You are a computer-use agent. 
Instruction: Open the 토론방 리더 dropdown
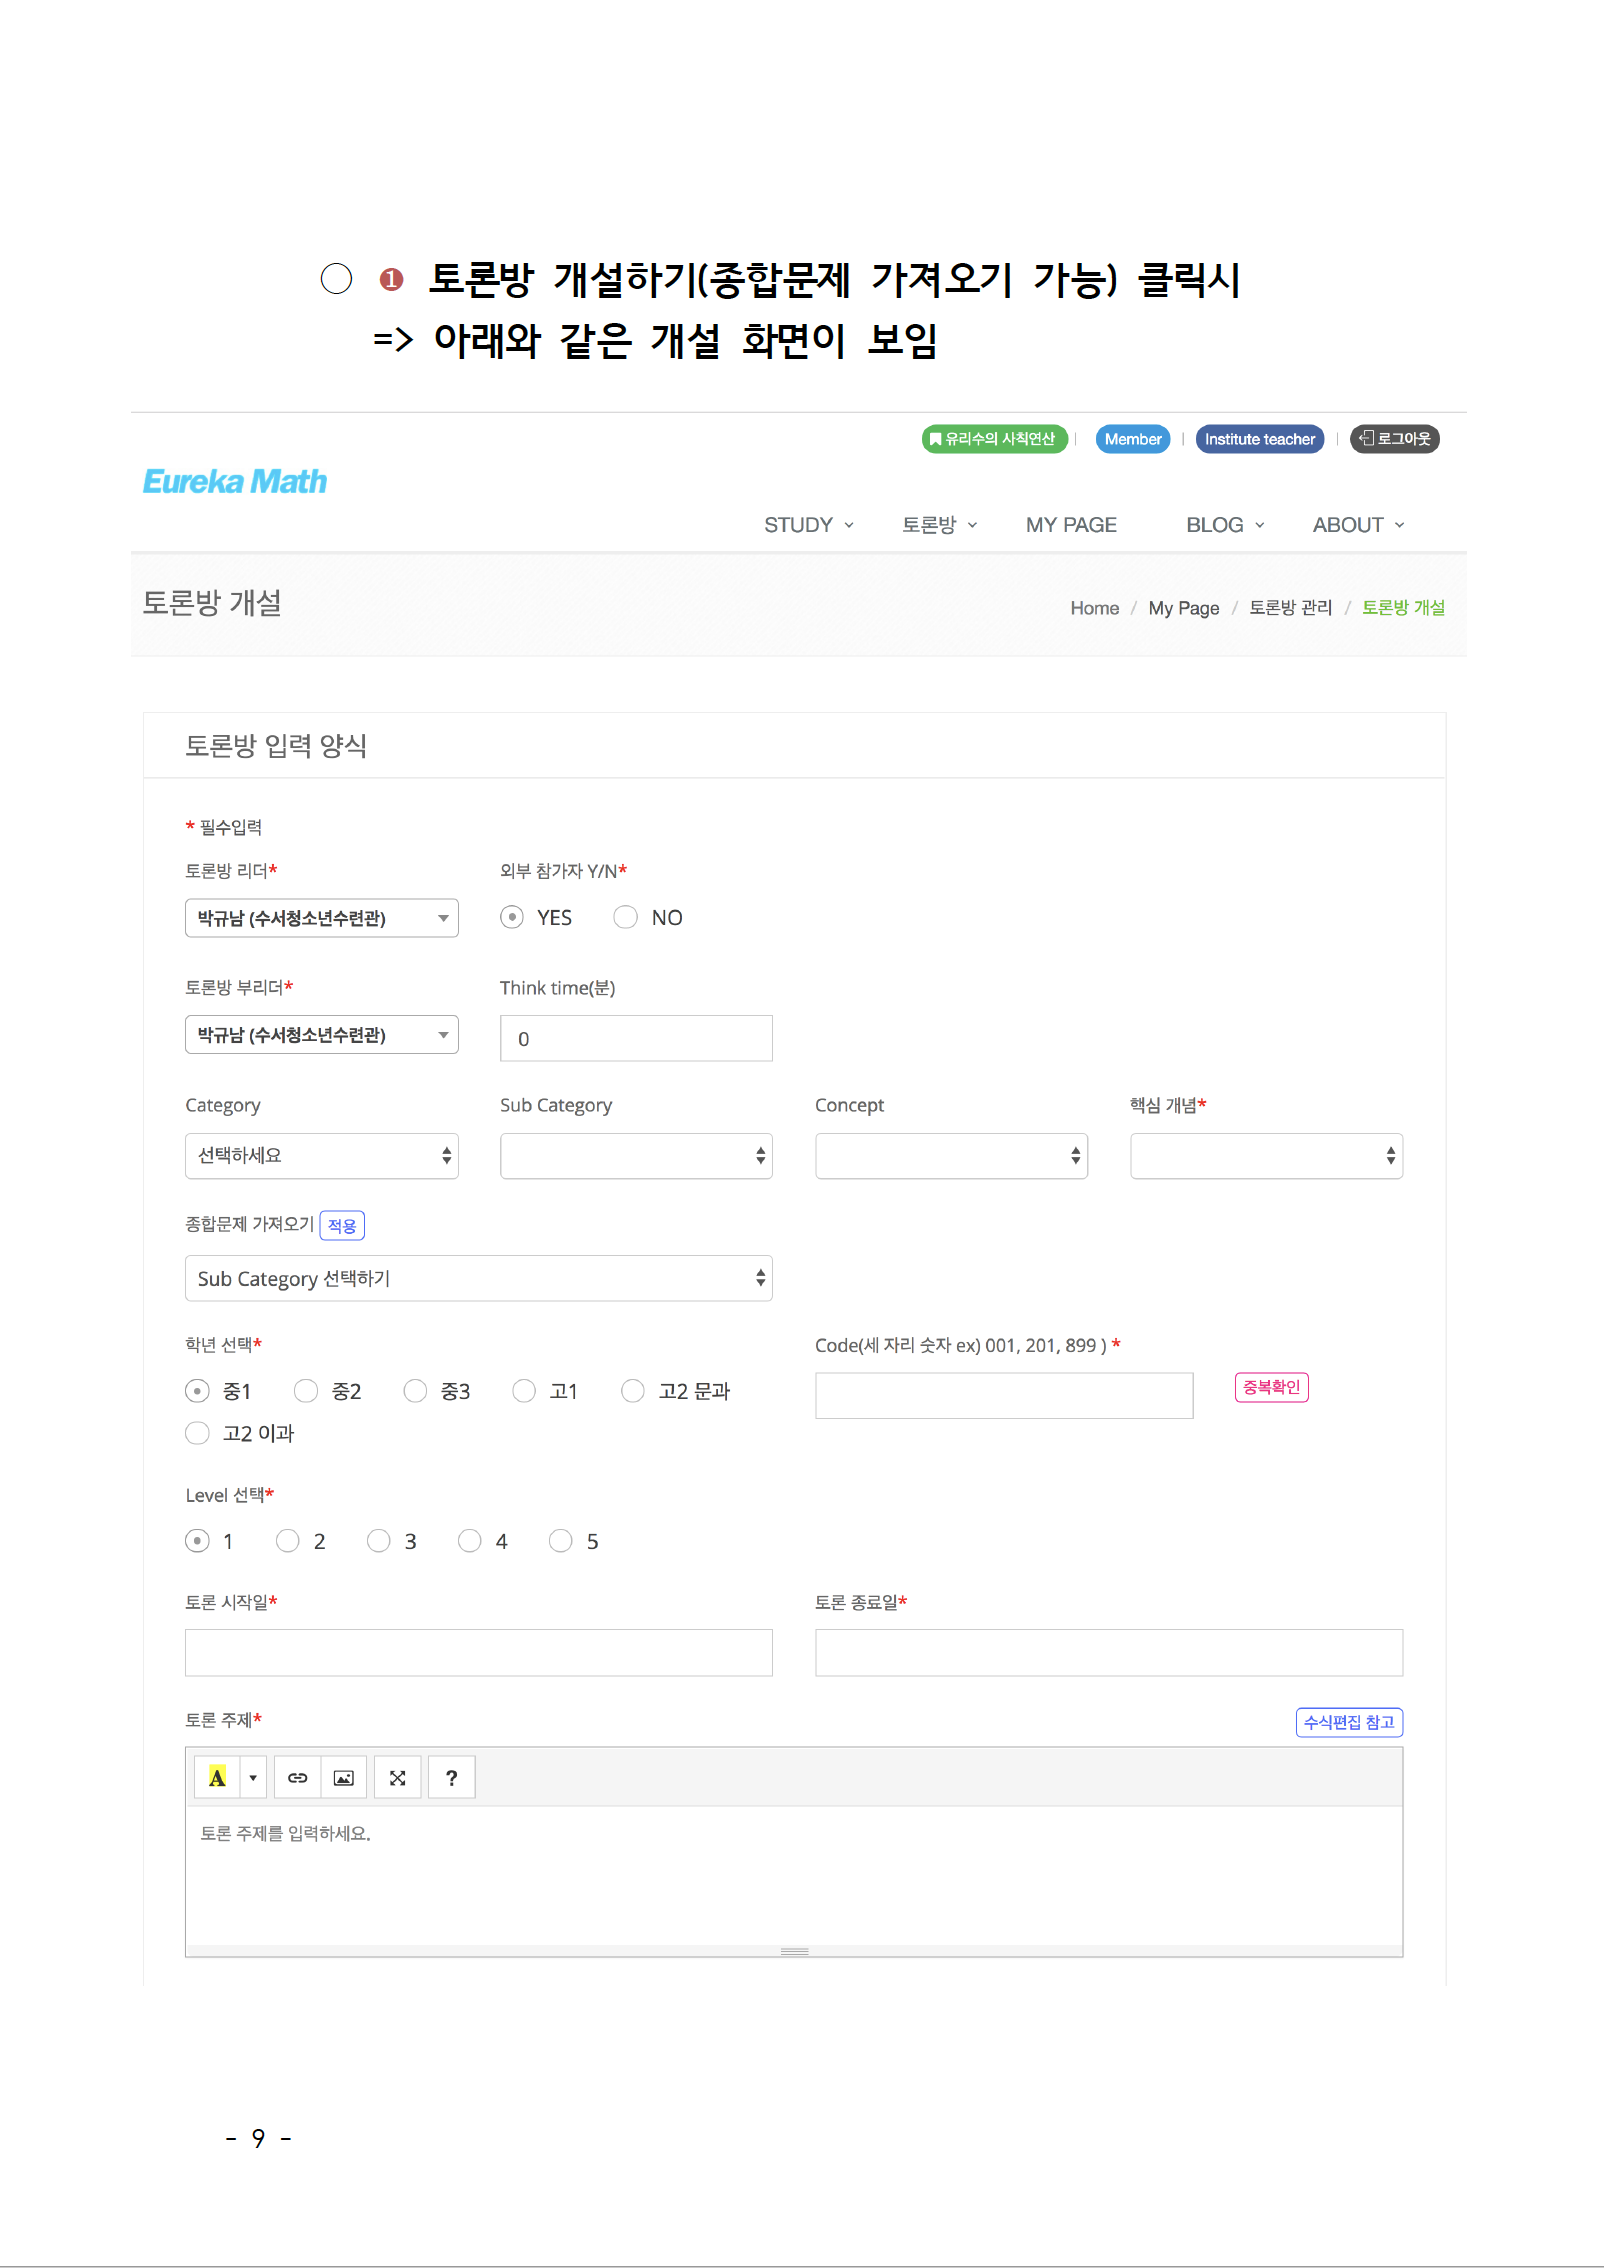(321, 918)
